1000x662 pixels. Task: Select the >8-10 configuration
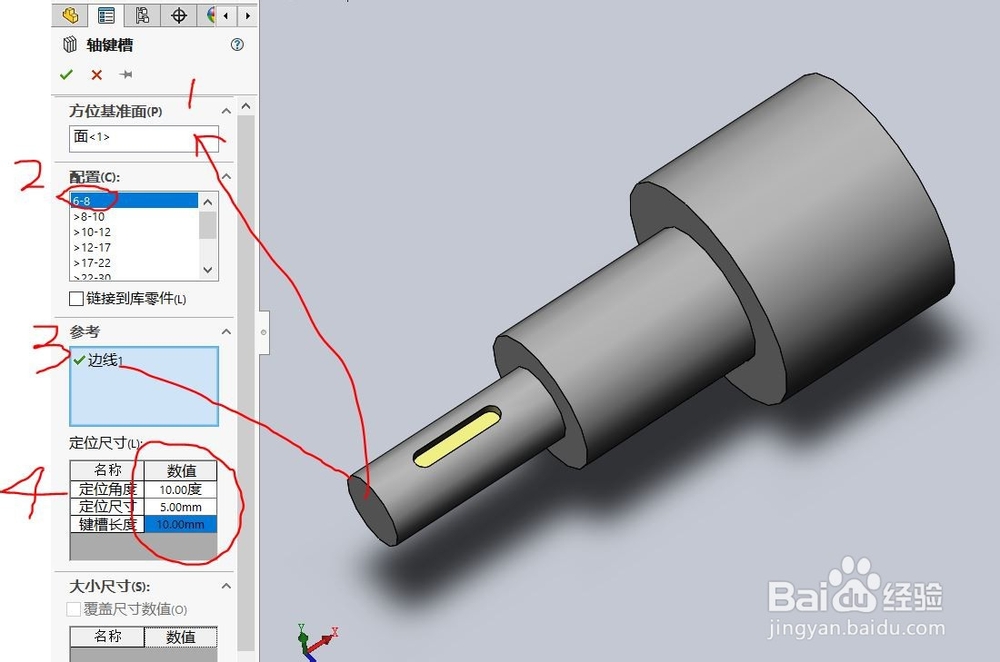134,217
